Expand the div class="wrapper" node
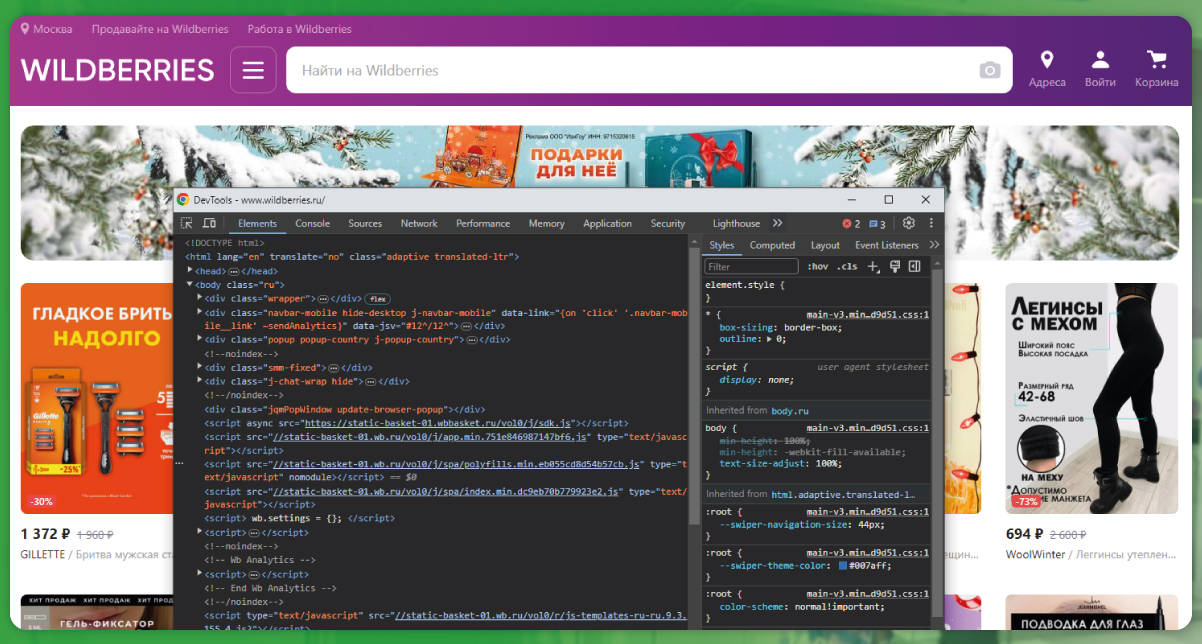This screenshot has height=644, width=1202. pyautogui.click(x=200, y=298)
